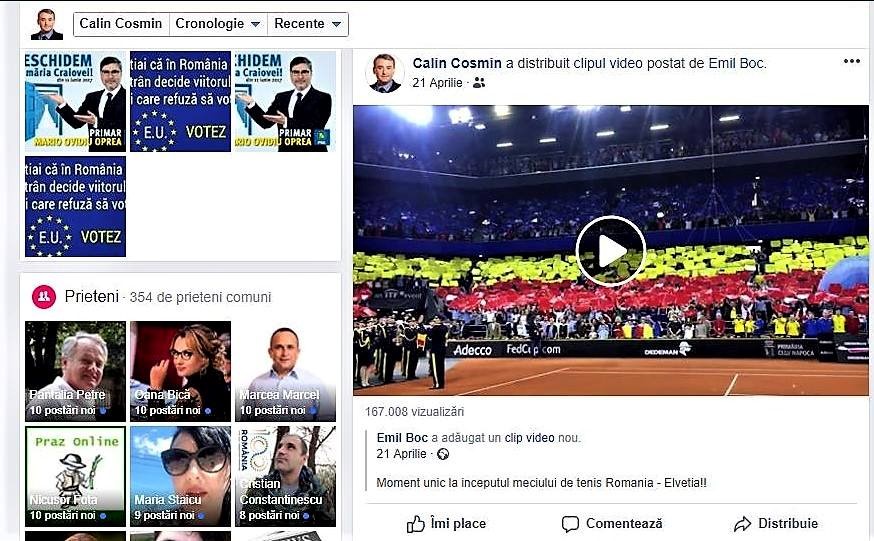Open Calin Cosmin's profile picture in the top bar

coord(46,25)
